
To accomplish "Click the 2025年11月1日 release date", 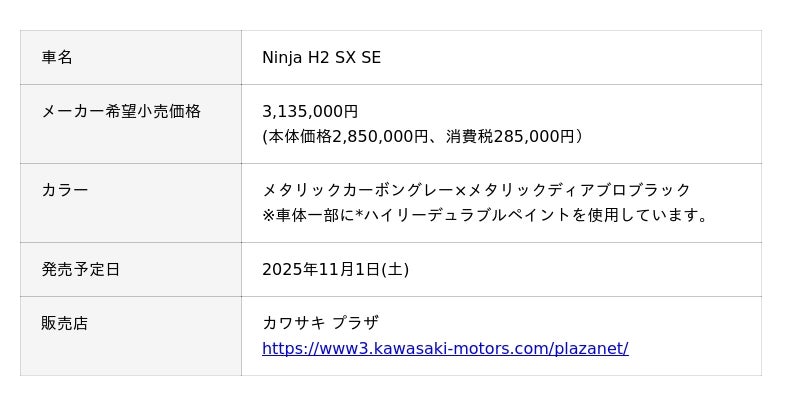I will pyautogui.click(x=321, y=270).
